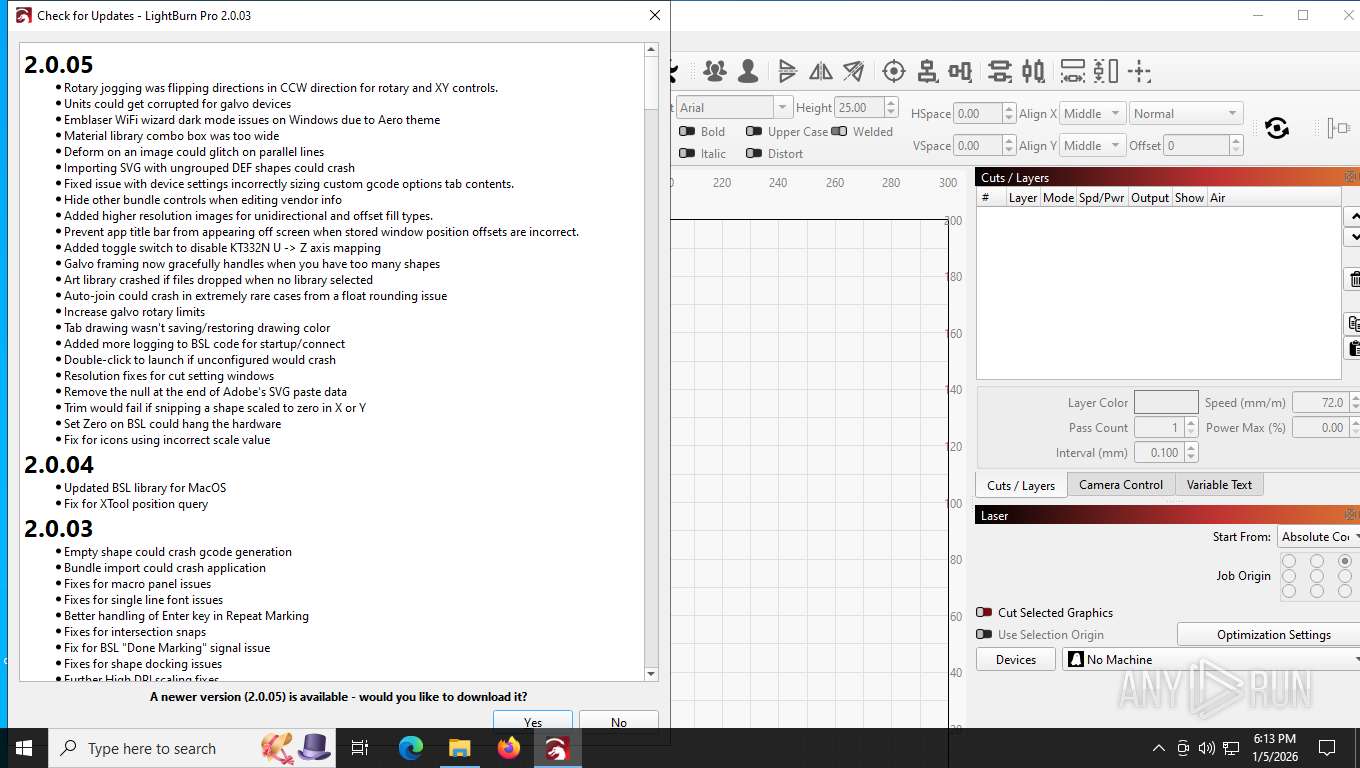Move layer up with the arrow button

pyautogui.click(x=1353, y=216)
